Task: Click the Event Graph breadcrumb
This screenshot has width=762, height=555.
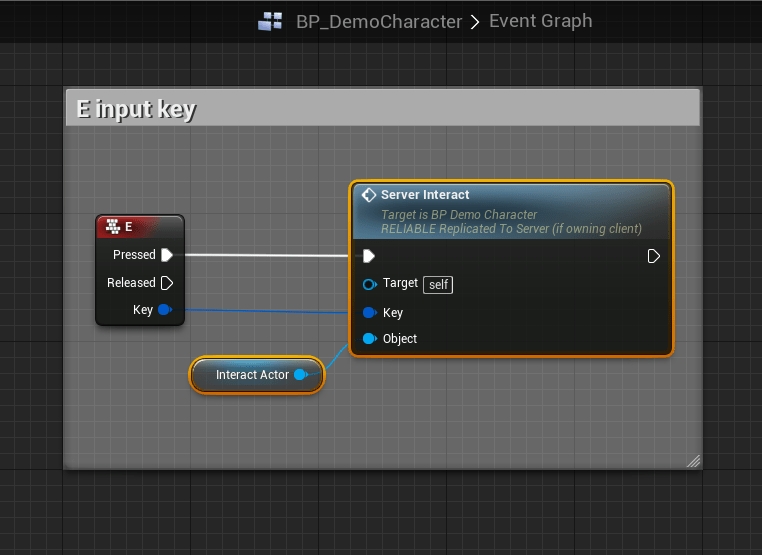Action: click(x=540, y=21)
